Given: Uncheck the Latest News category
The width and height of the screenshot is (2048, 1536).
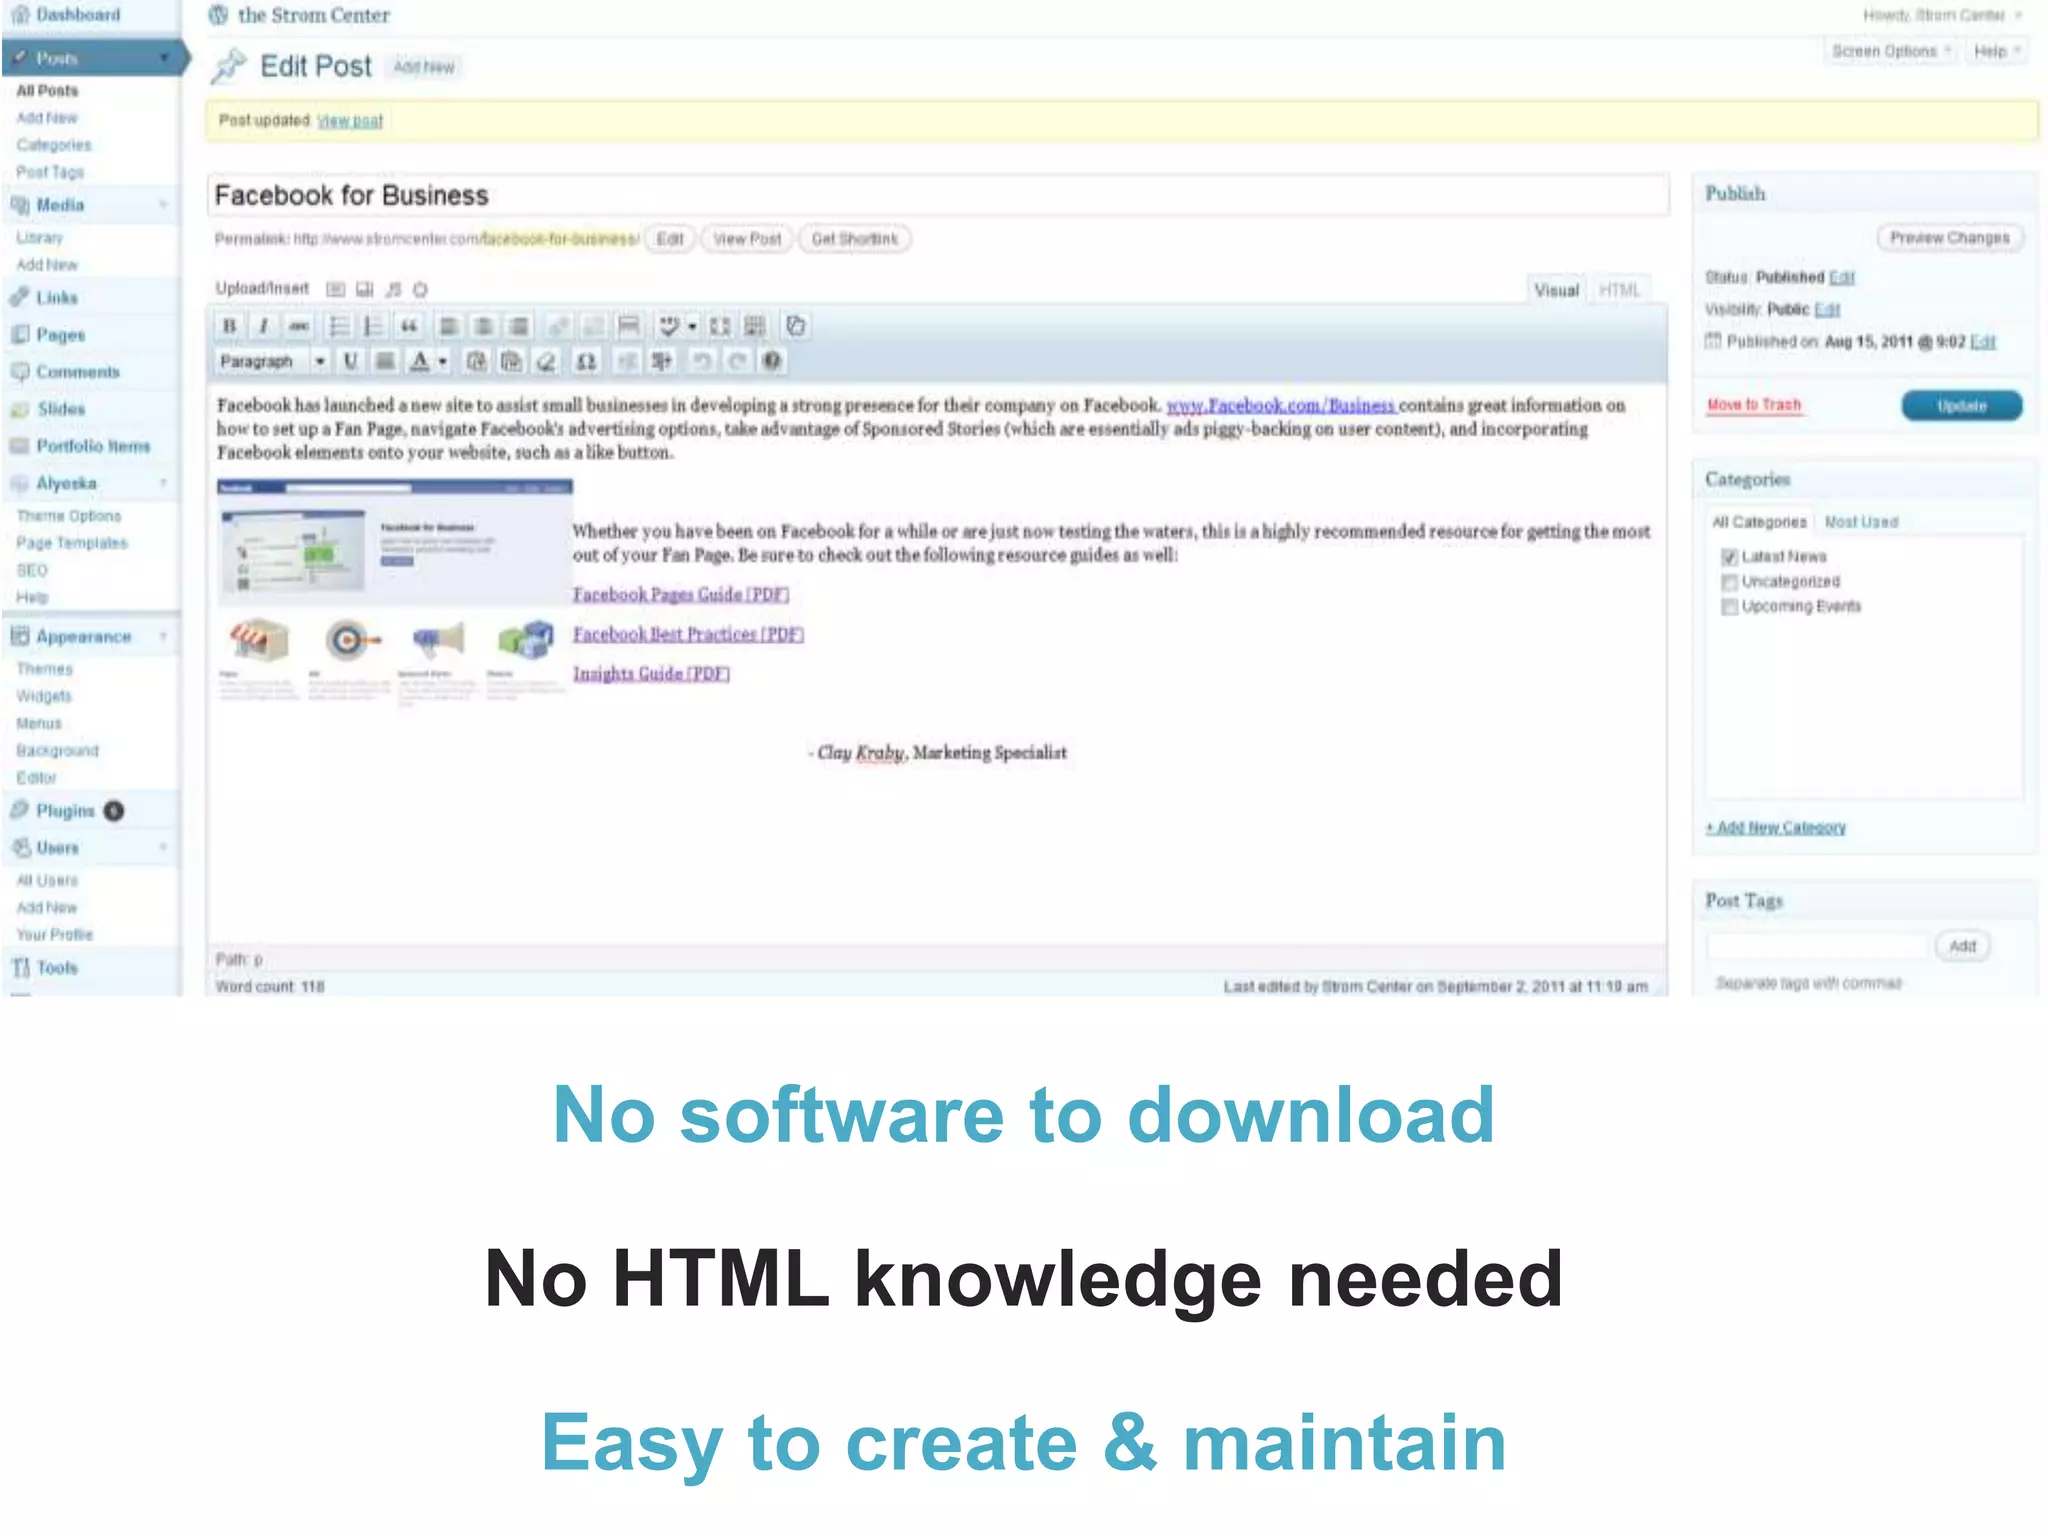Looking at the screenshot, I should (x=1729, y=557).
